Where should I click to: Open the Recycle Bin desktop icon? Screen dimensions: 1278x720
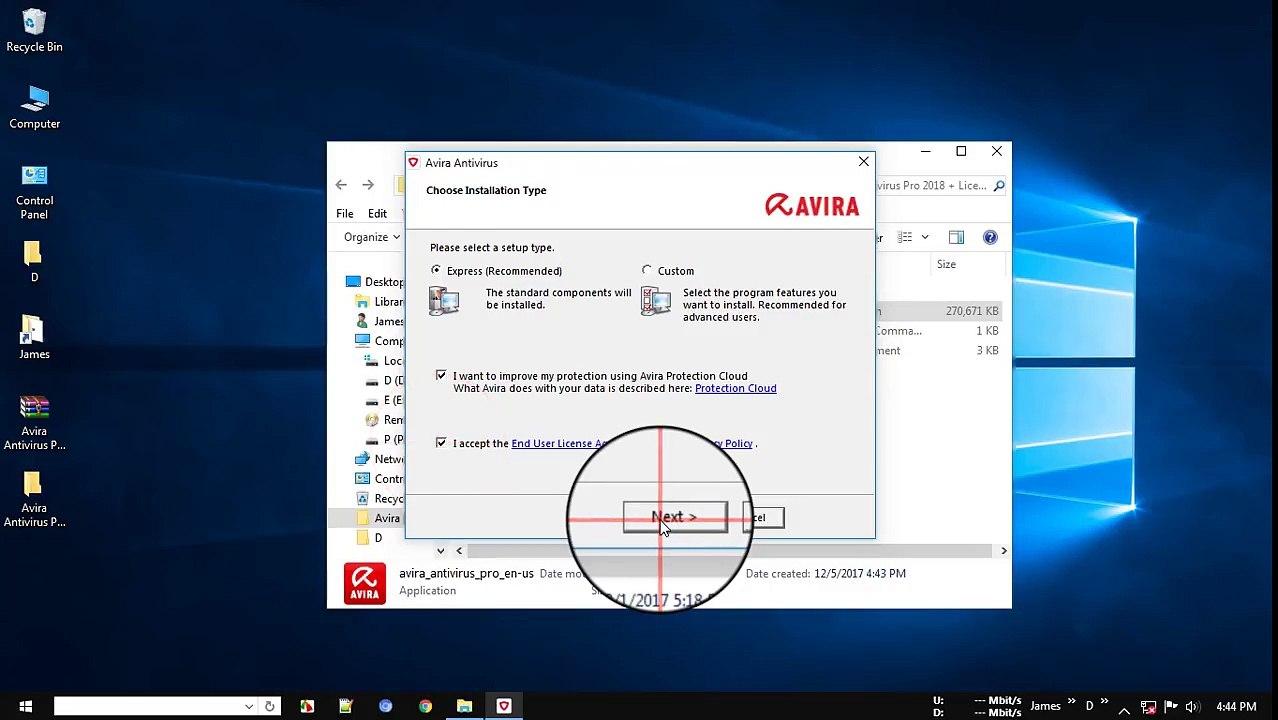[x=34, y=30]
